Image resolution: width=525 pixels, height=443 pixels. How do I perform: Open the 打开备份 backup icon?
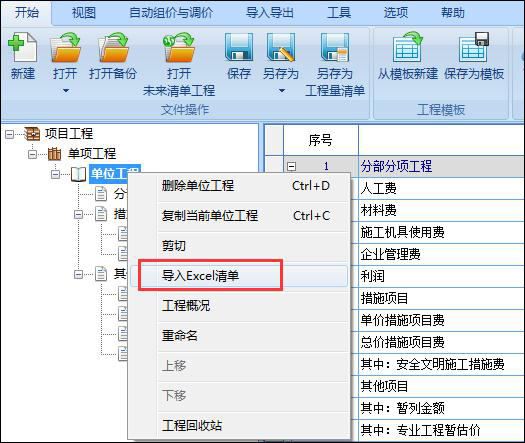pos(113,47)
